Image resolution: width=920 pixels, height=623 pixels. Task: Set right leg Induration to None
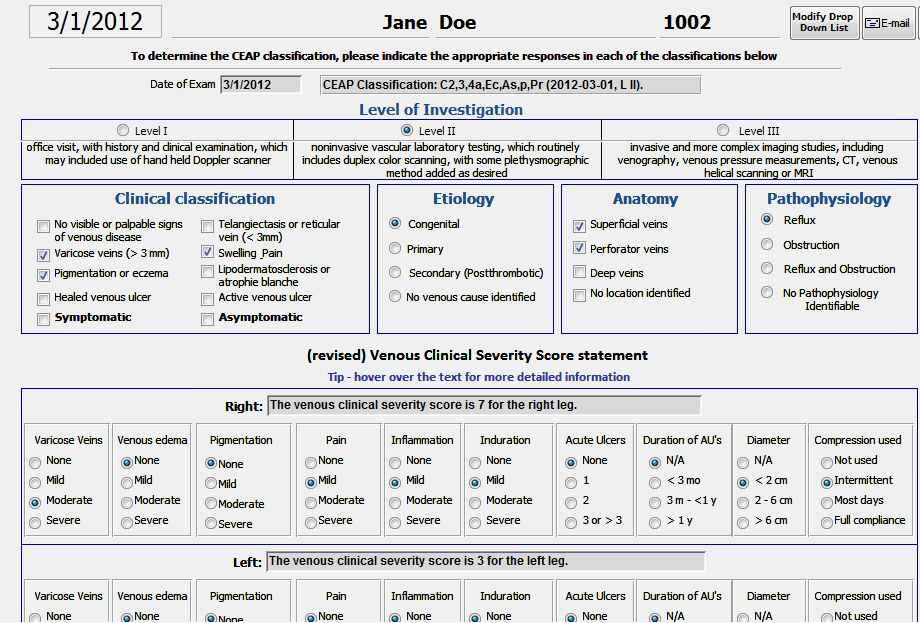click(475, 463)
